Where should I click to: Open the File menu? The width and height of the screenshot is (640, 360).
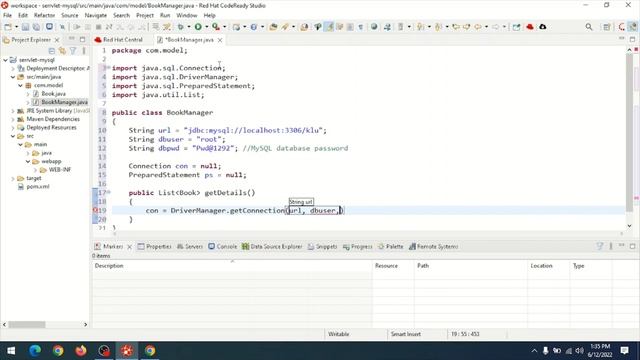pyautogui.click(x=7, y=15)
